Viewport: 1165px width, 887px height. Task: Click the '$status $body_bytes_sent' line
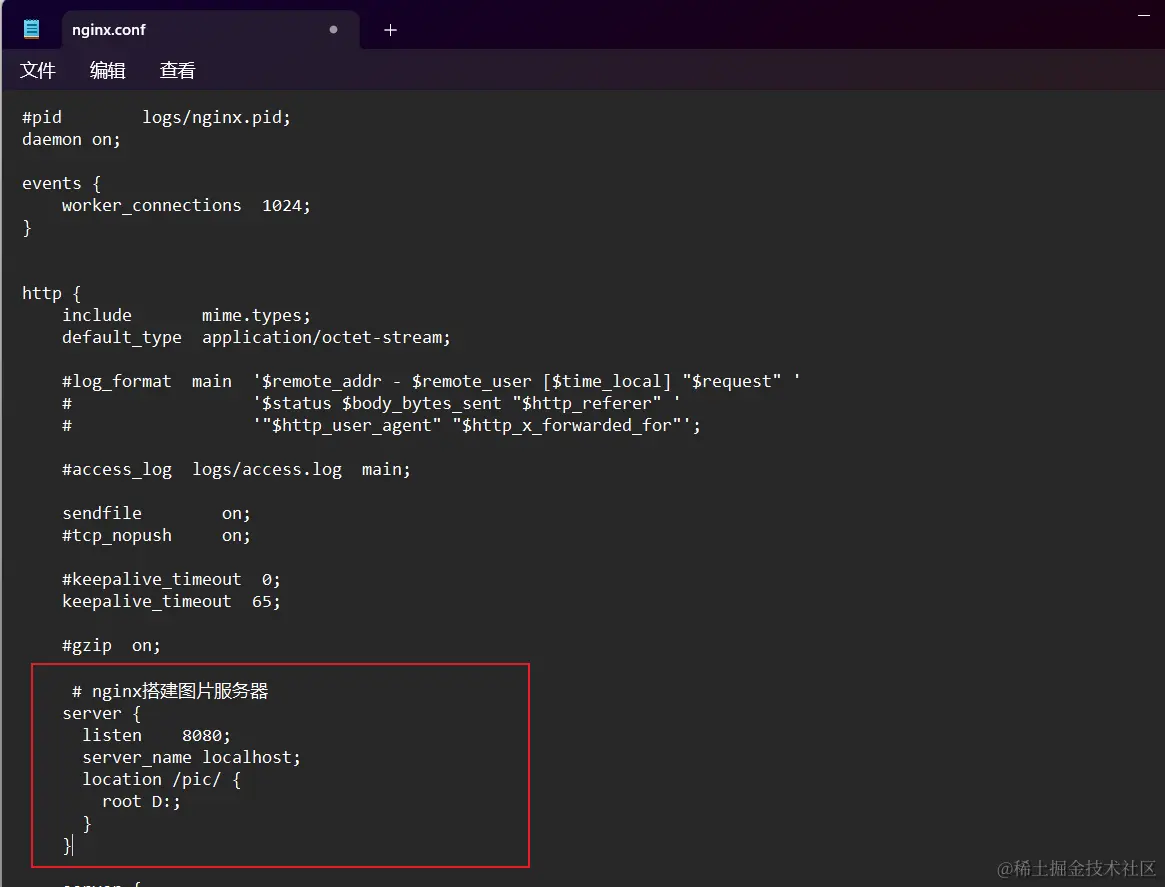(371, 403)
